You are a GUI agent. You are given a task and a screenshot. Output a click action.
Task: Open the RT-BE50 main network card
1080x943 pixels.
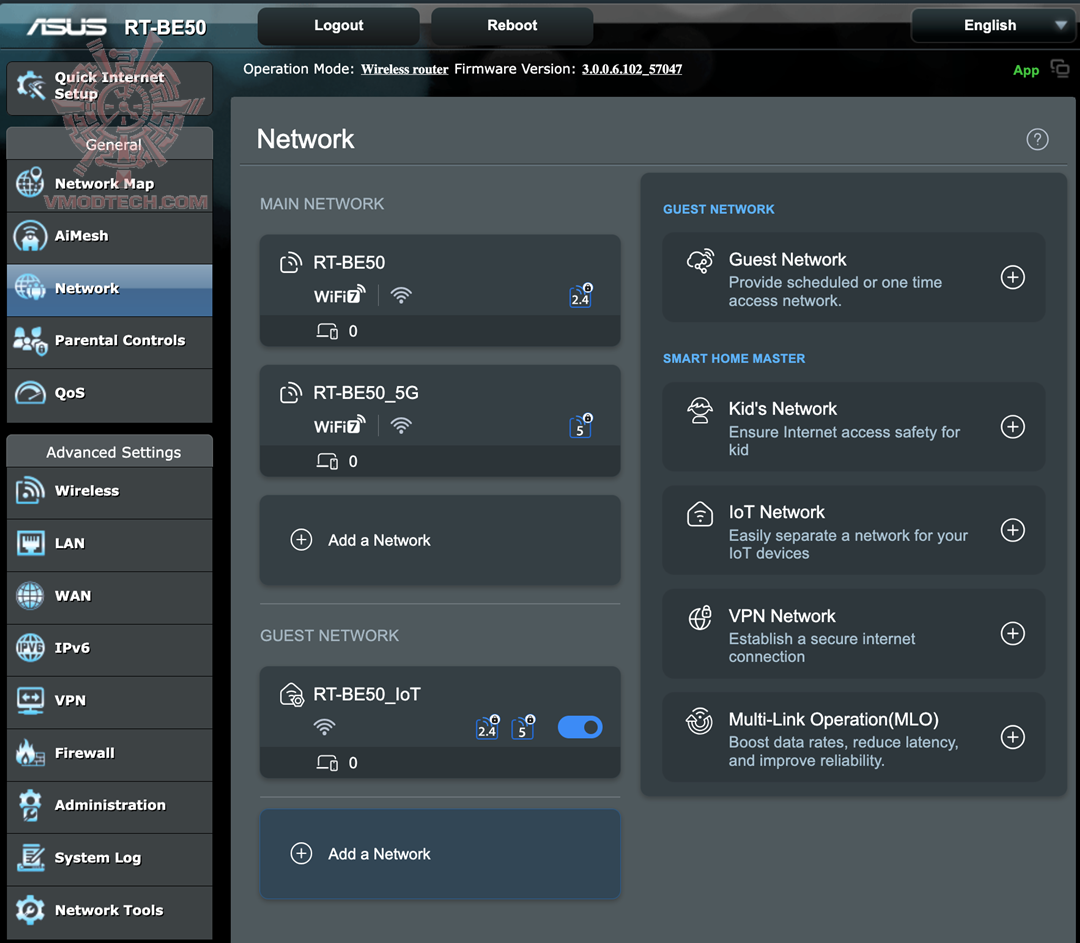click(x=439, y=290)
